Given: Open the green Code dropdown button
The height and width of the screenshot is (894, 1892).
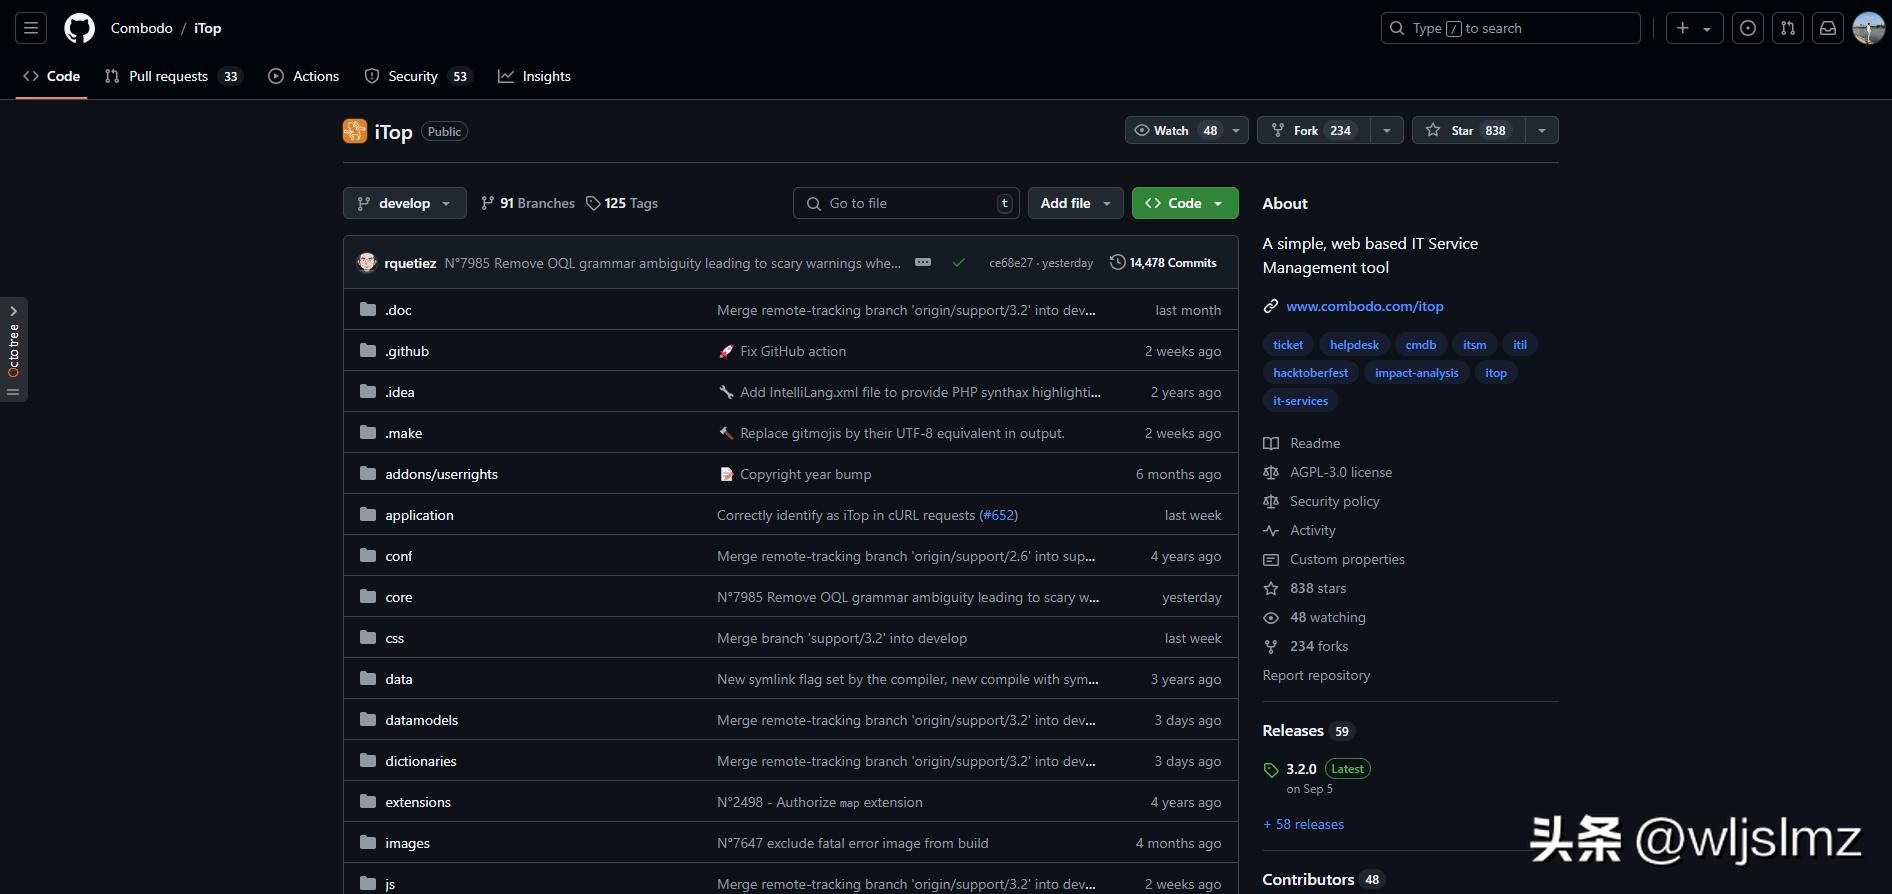Looking at the screenshot, I should pos(1184,203).
